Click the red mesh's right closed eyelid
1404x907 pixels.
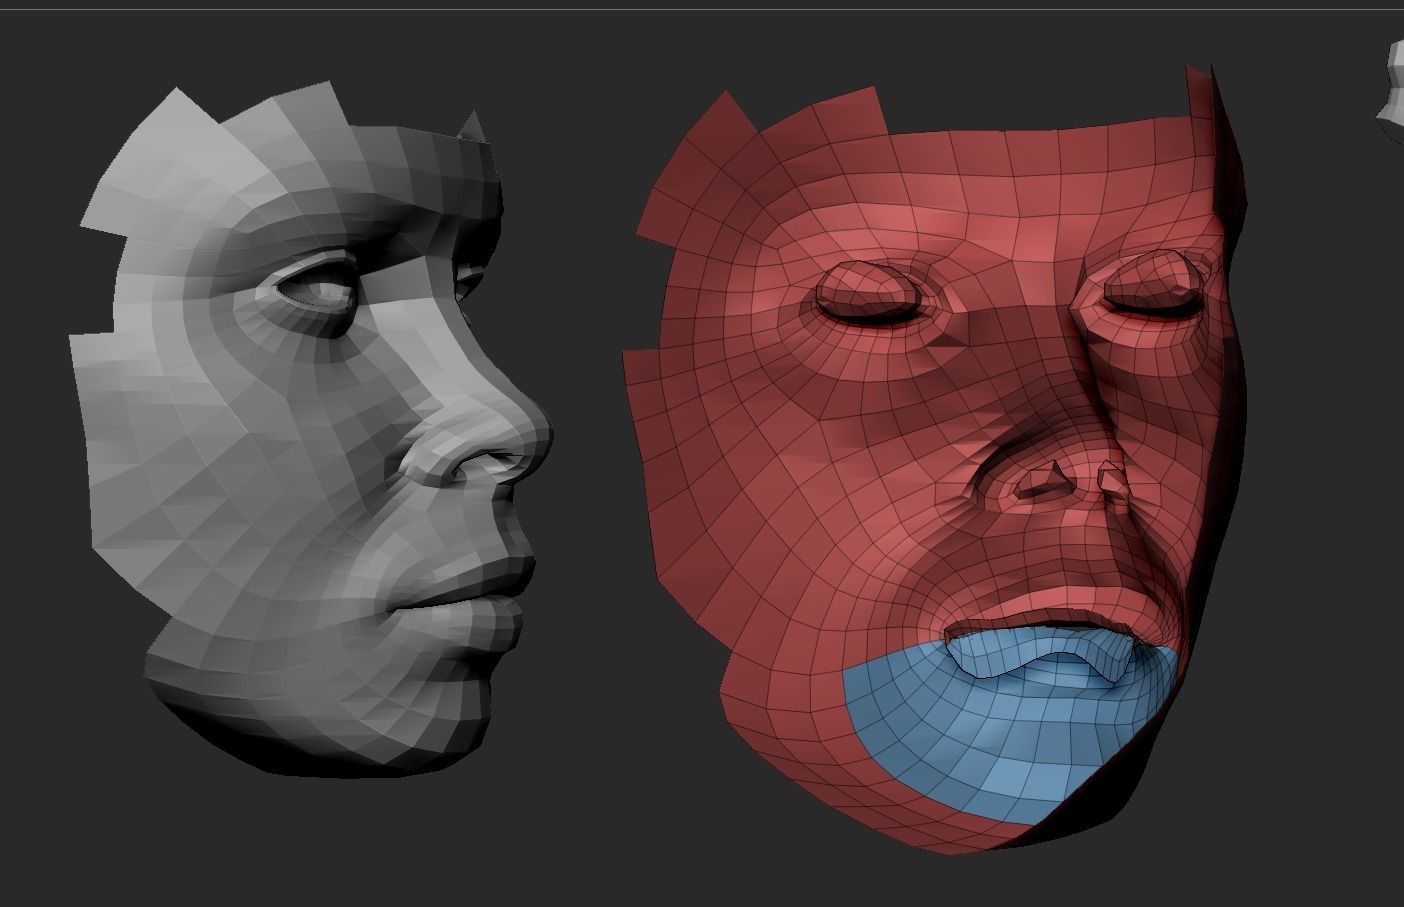1152,284
